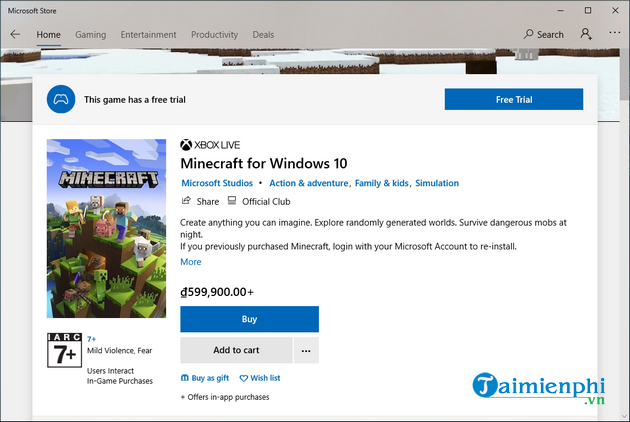Minimize the Microsoft Store window
The height and width of the screenshot is (422, 630).
[x=561, y=10]
